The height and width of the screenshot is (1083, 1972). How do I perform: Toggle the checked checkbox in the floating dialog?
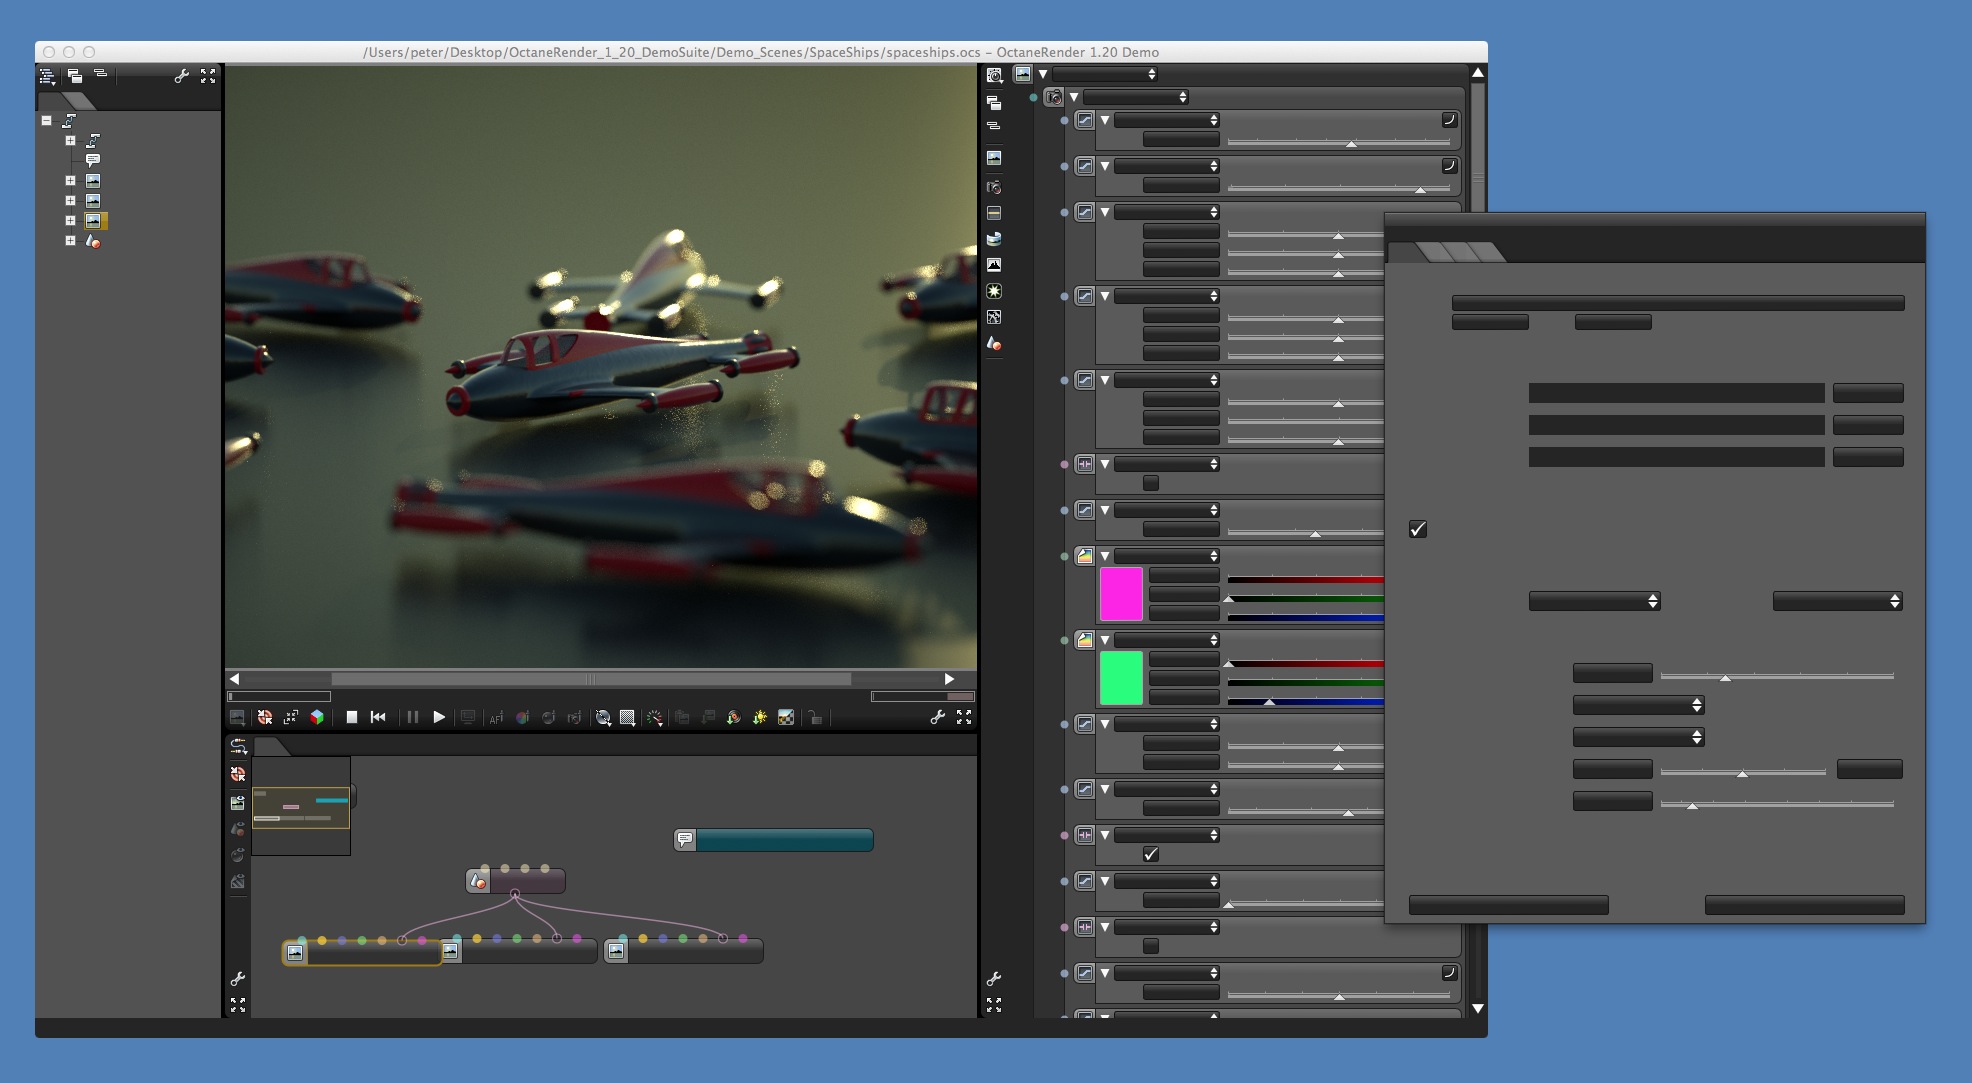[1418, 529]
